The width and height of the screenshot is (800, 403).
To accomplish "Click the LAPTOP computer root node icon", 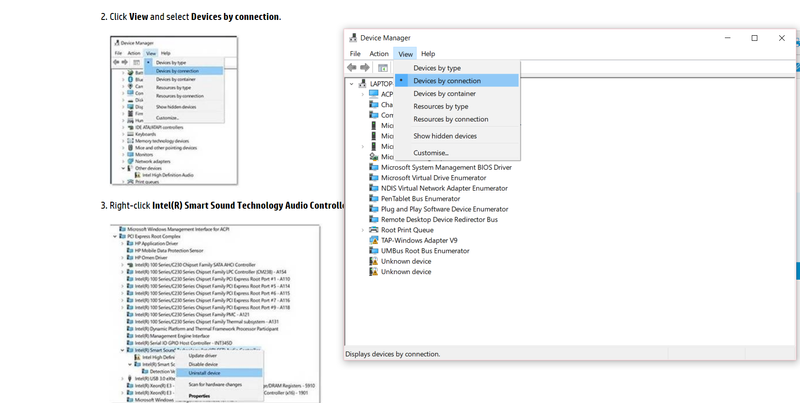I will coord(362,84).
